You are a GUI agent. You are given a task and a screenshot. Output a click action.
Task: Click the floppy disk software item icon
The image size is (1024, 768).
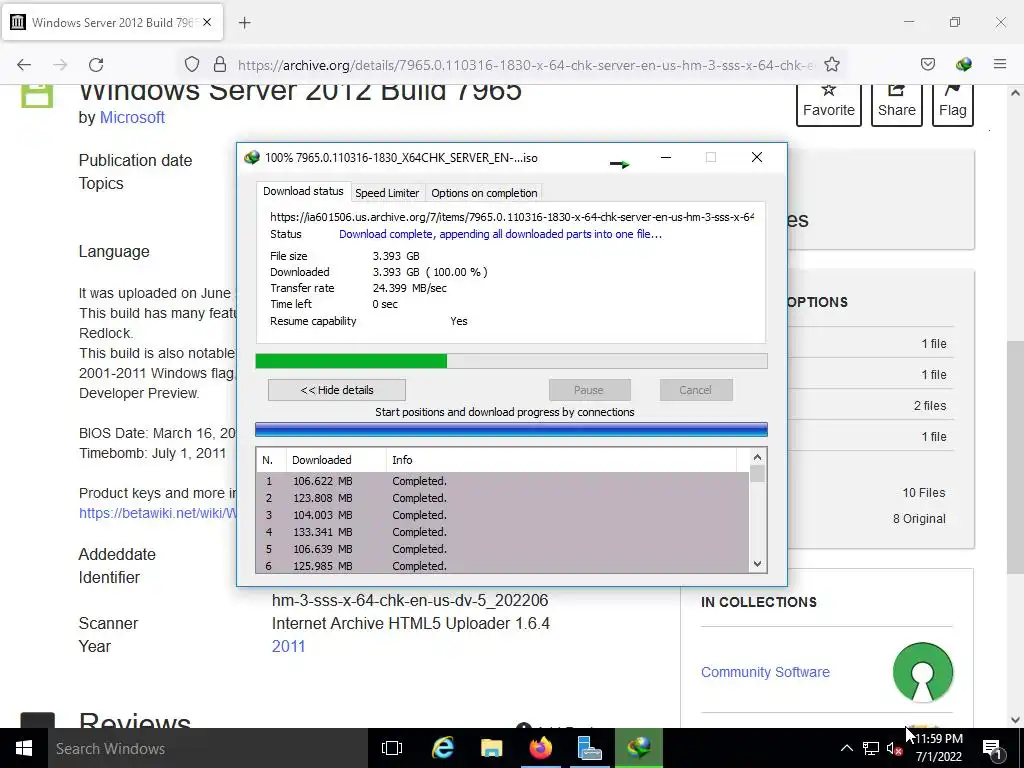coord(37,95)
